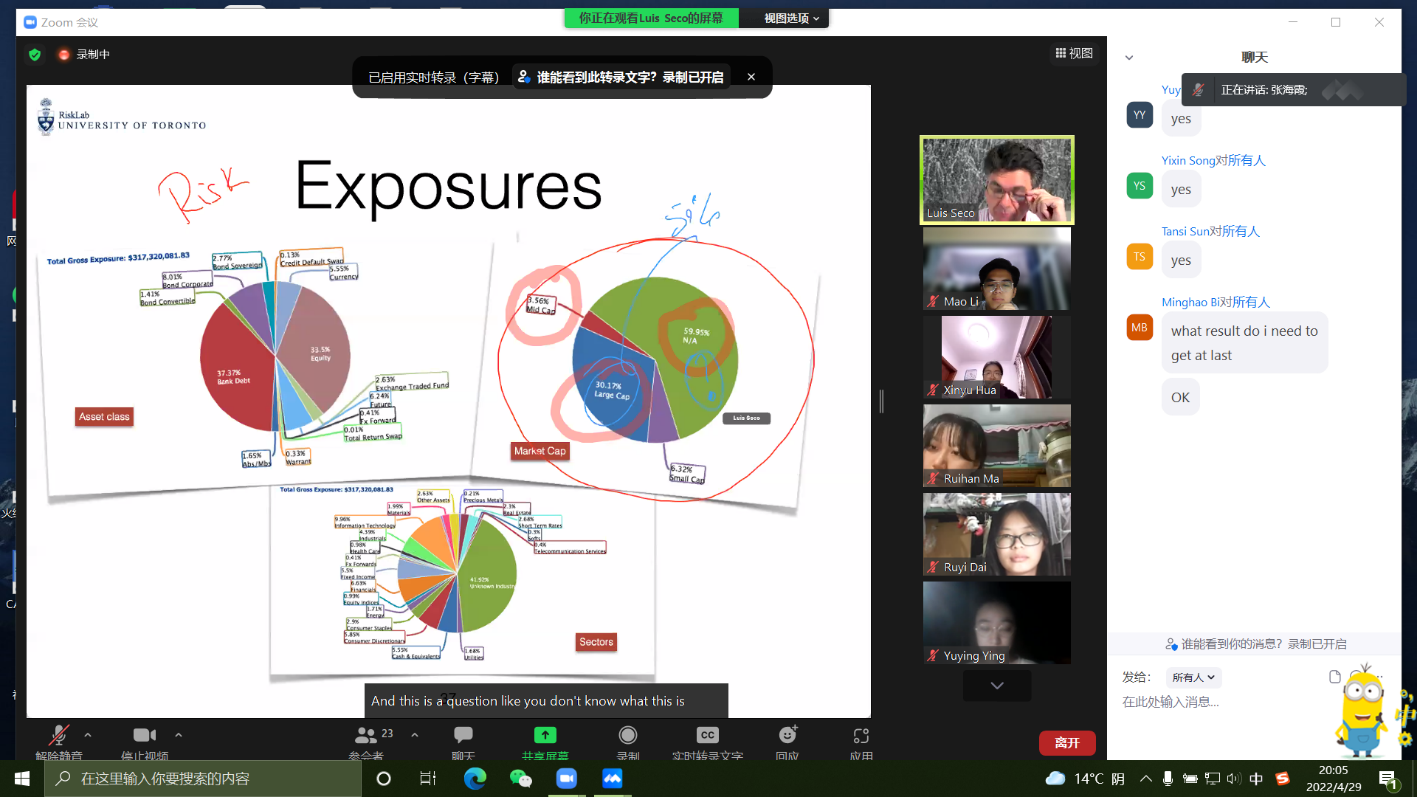Open the participants panel icon
Image resolution: width=1417 pixels, height=797 pixels.
366,736
